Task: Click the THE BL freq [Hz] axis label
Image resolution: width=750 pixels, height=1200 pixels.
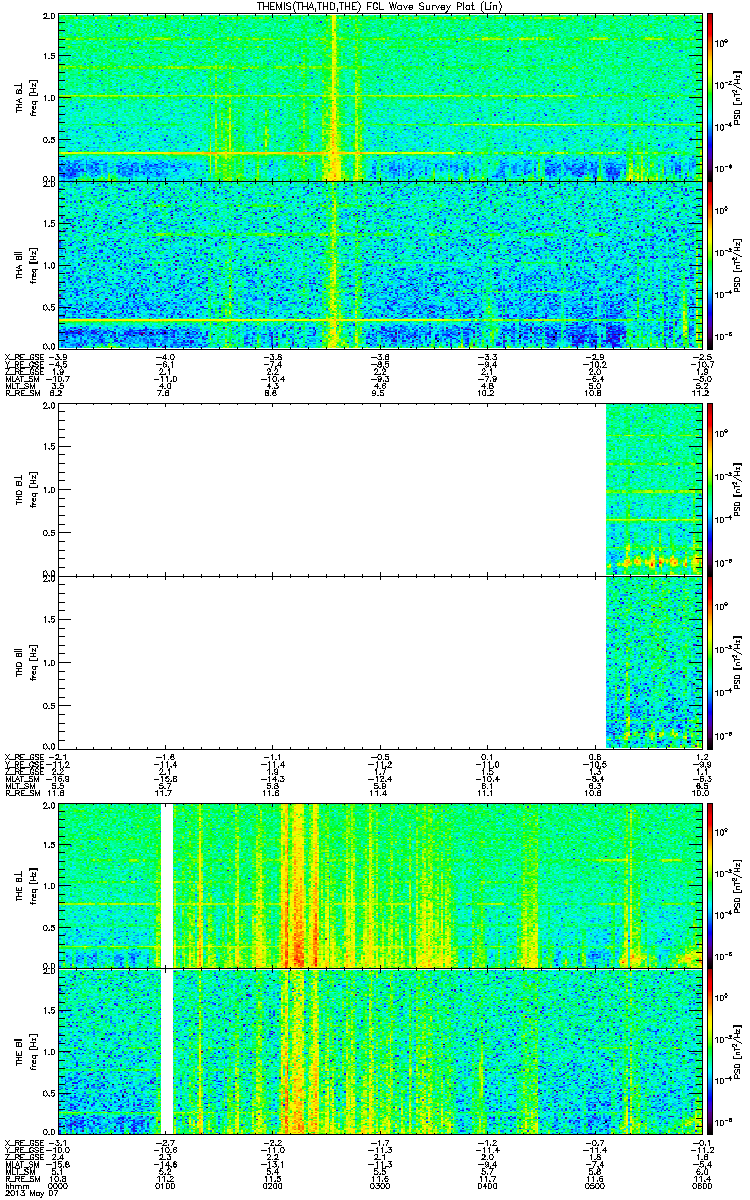Action: tap(33, 885)
